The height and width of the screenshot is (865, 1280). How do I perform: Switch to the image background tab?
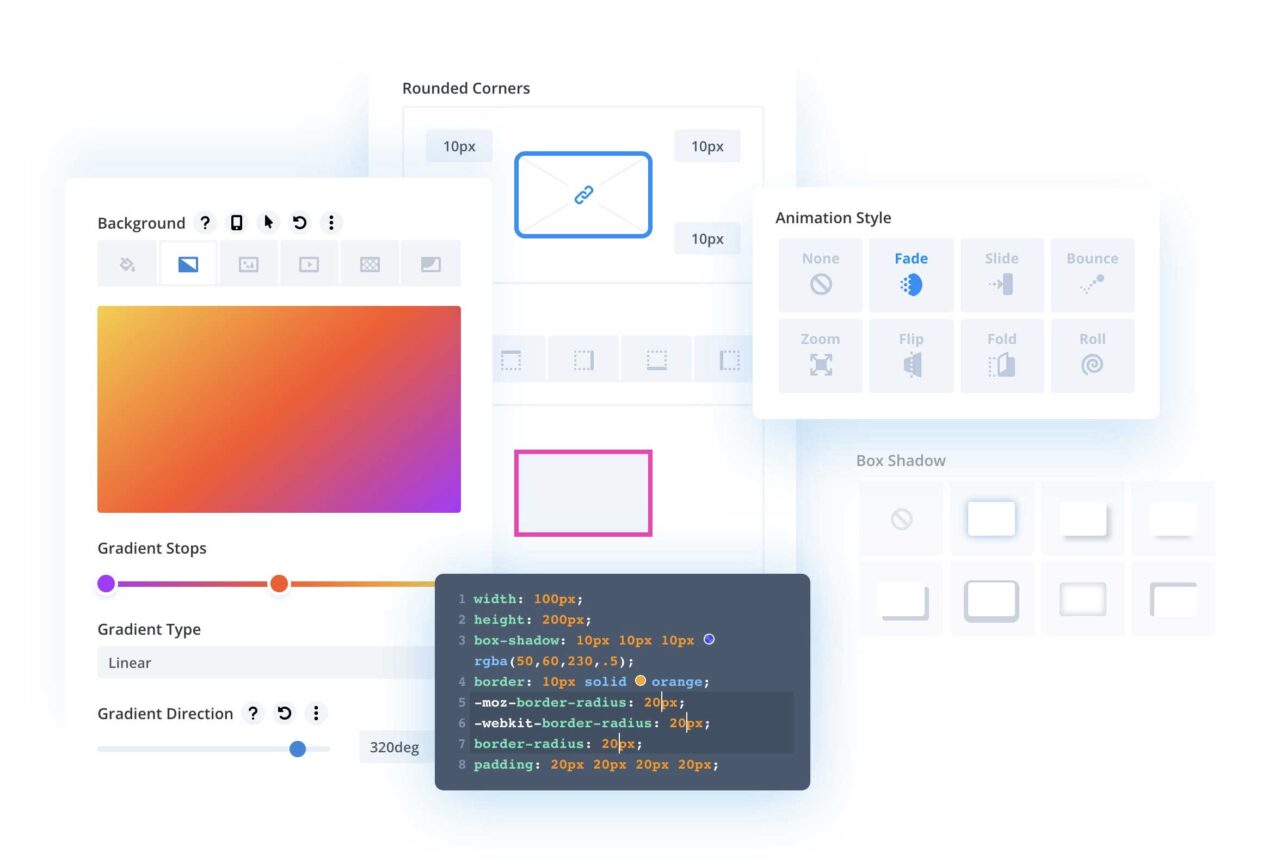pyautogui.click(x=248, y=263)
